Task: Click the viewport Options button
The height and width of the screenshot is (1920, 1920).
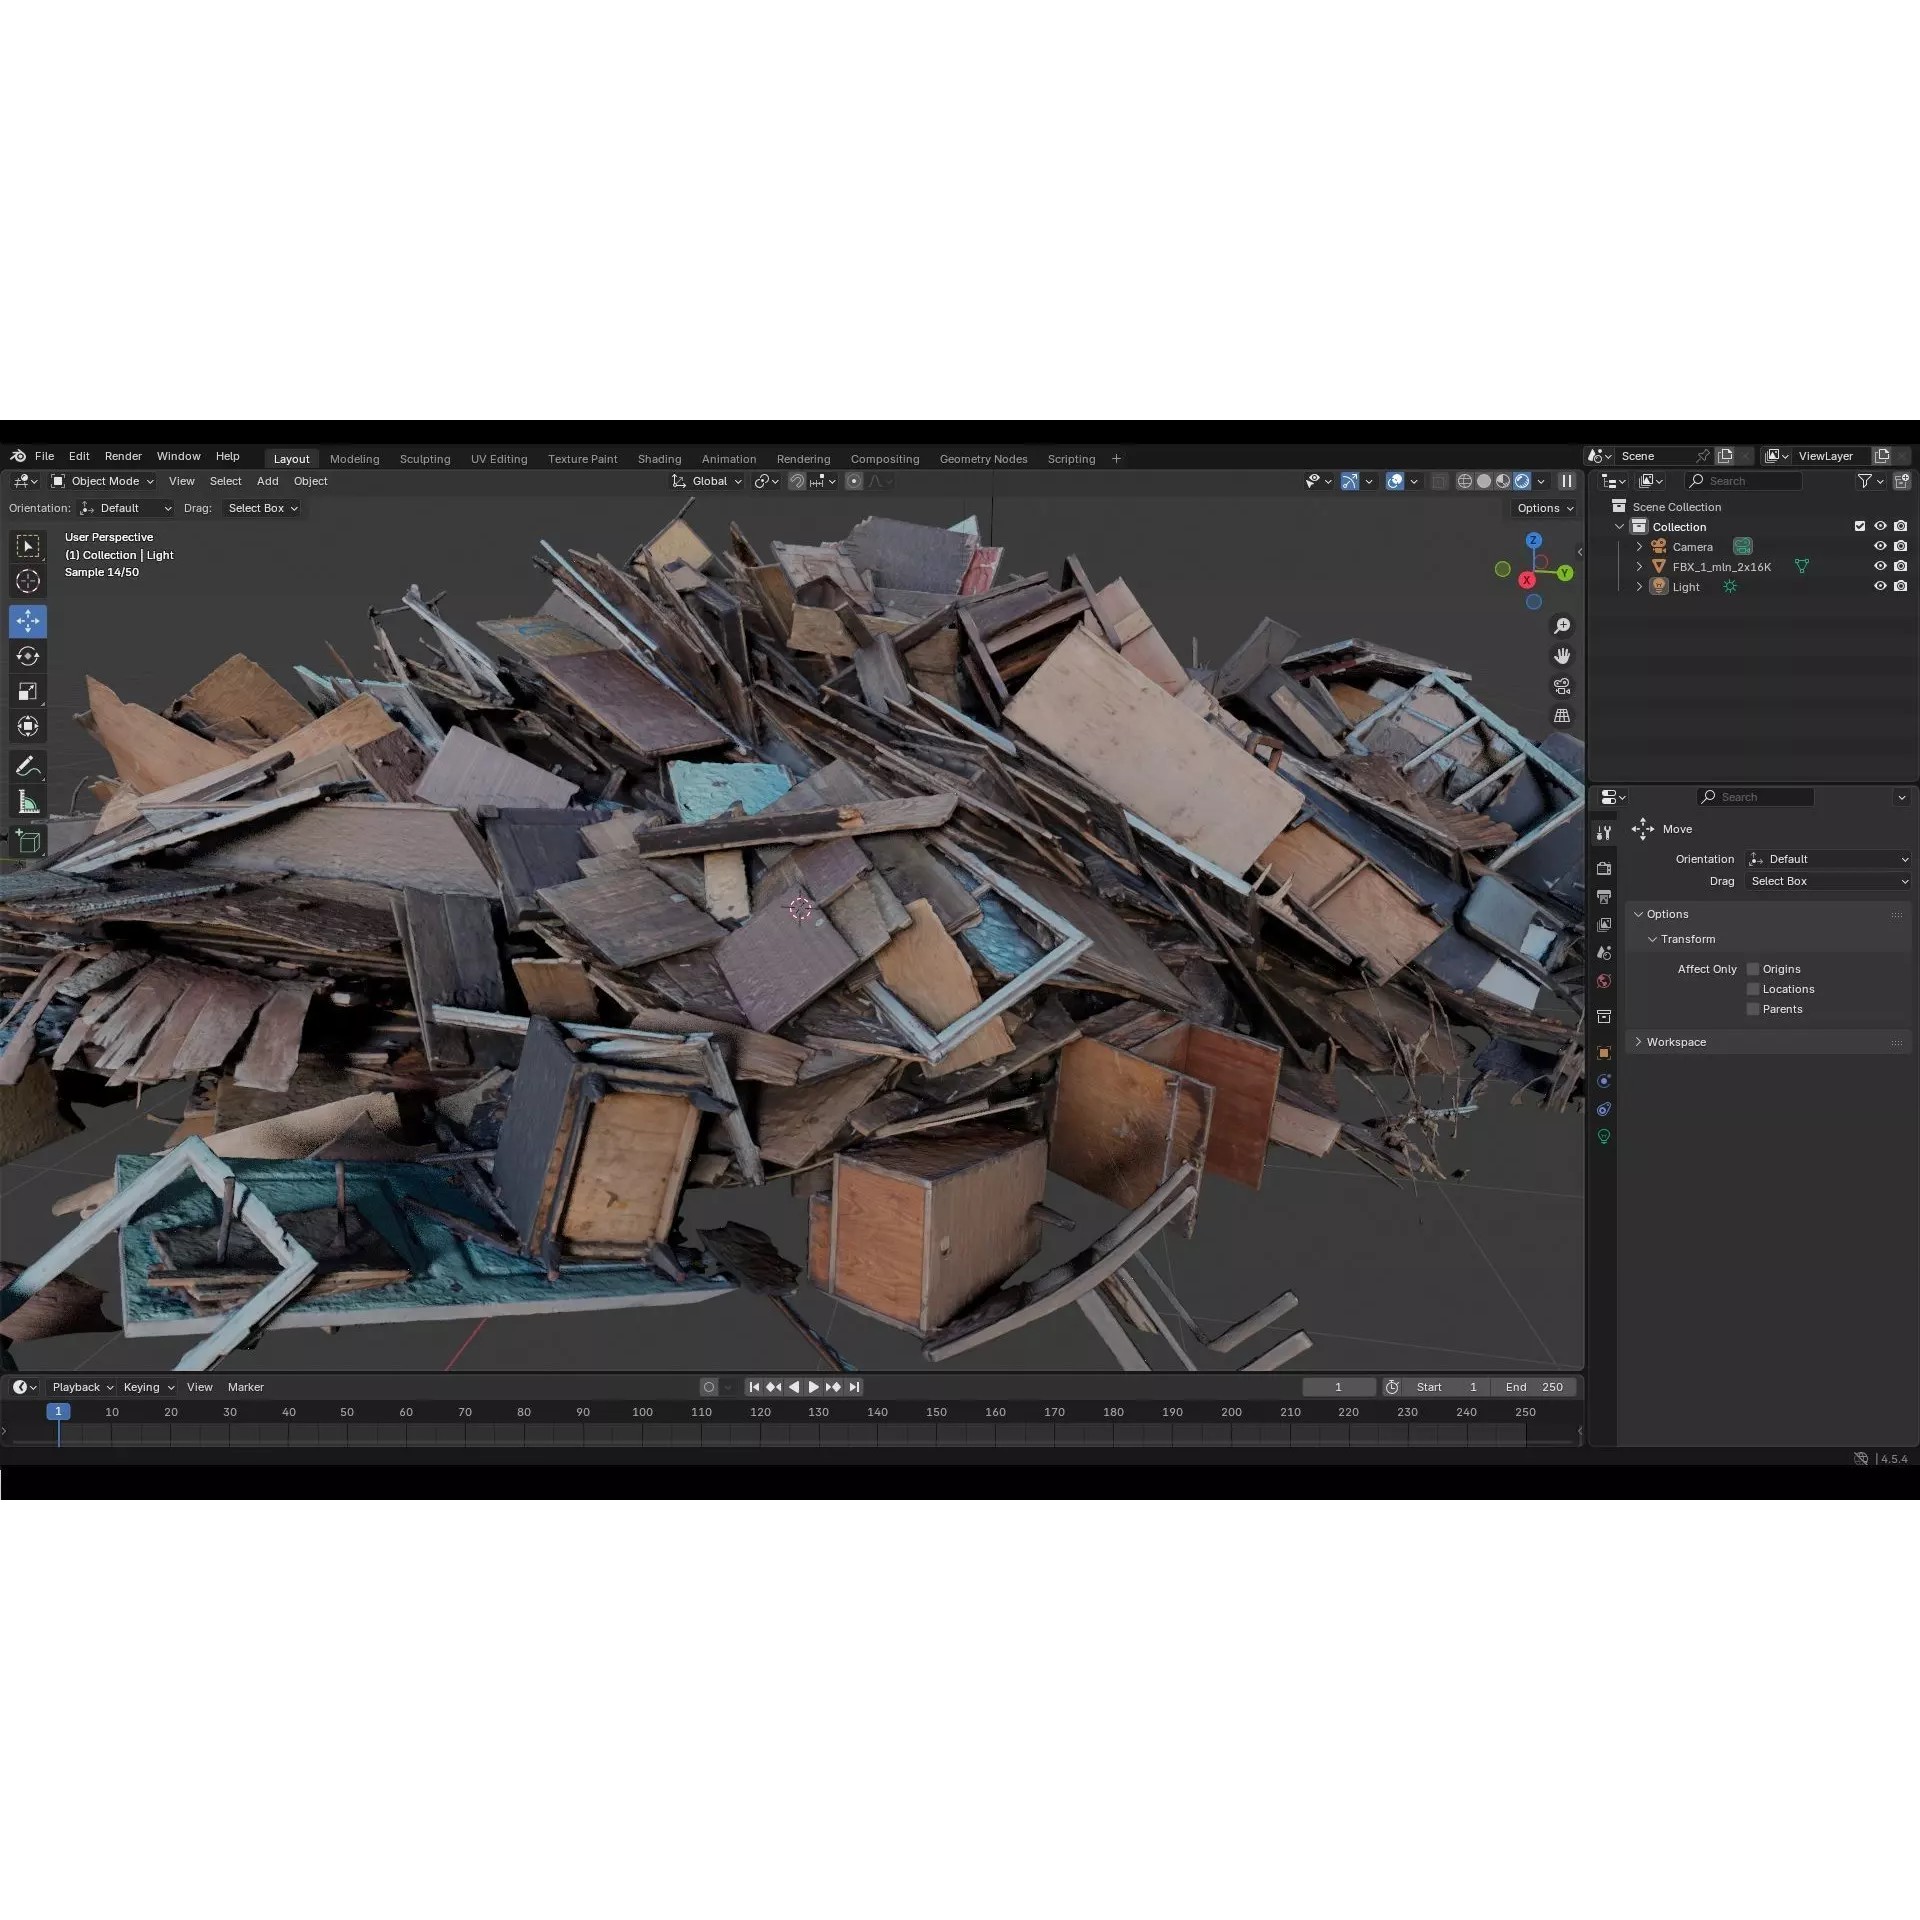Action: pyautogui.click(x=1543, y=508)
